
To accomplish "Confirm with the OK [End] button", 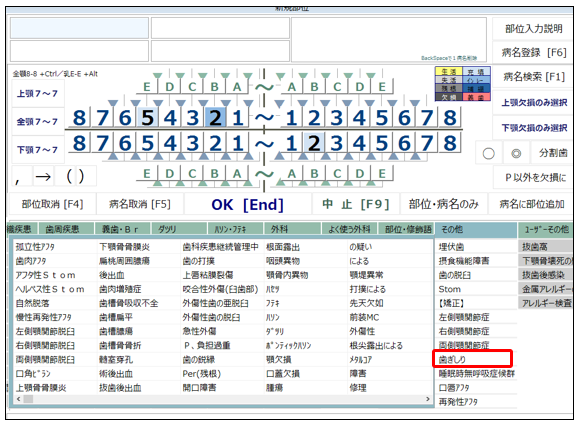I will (x=247, y=205).
